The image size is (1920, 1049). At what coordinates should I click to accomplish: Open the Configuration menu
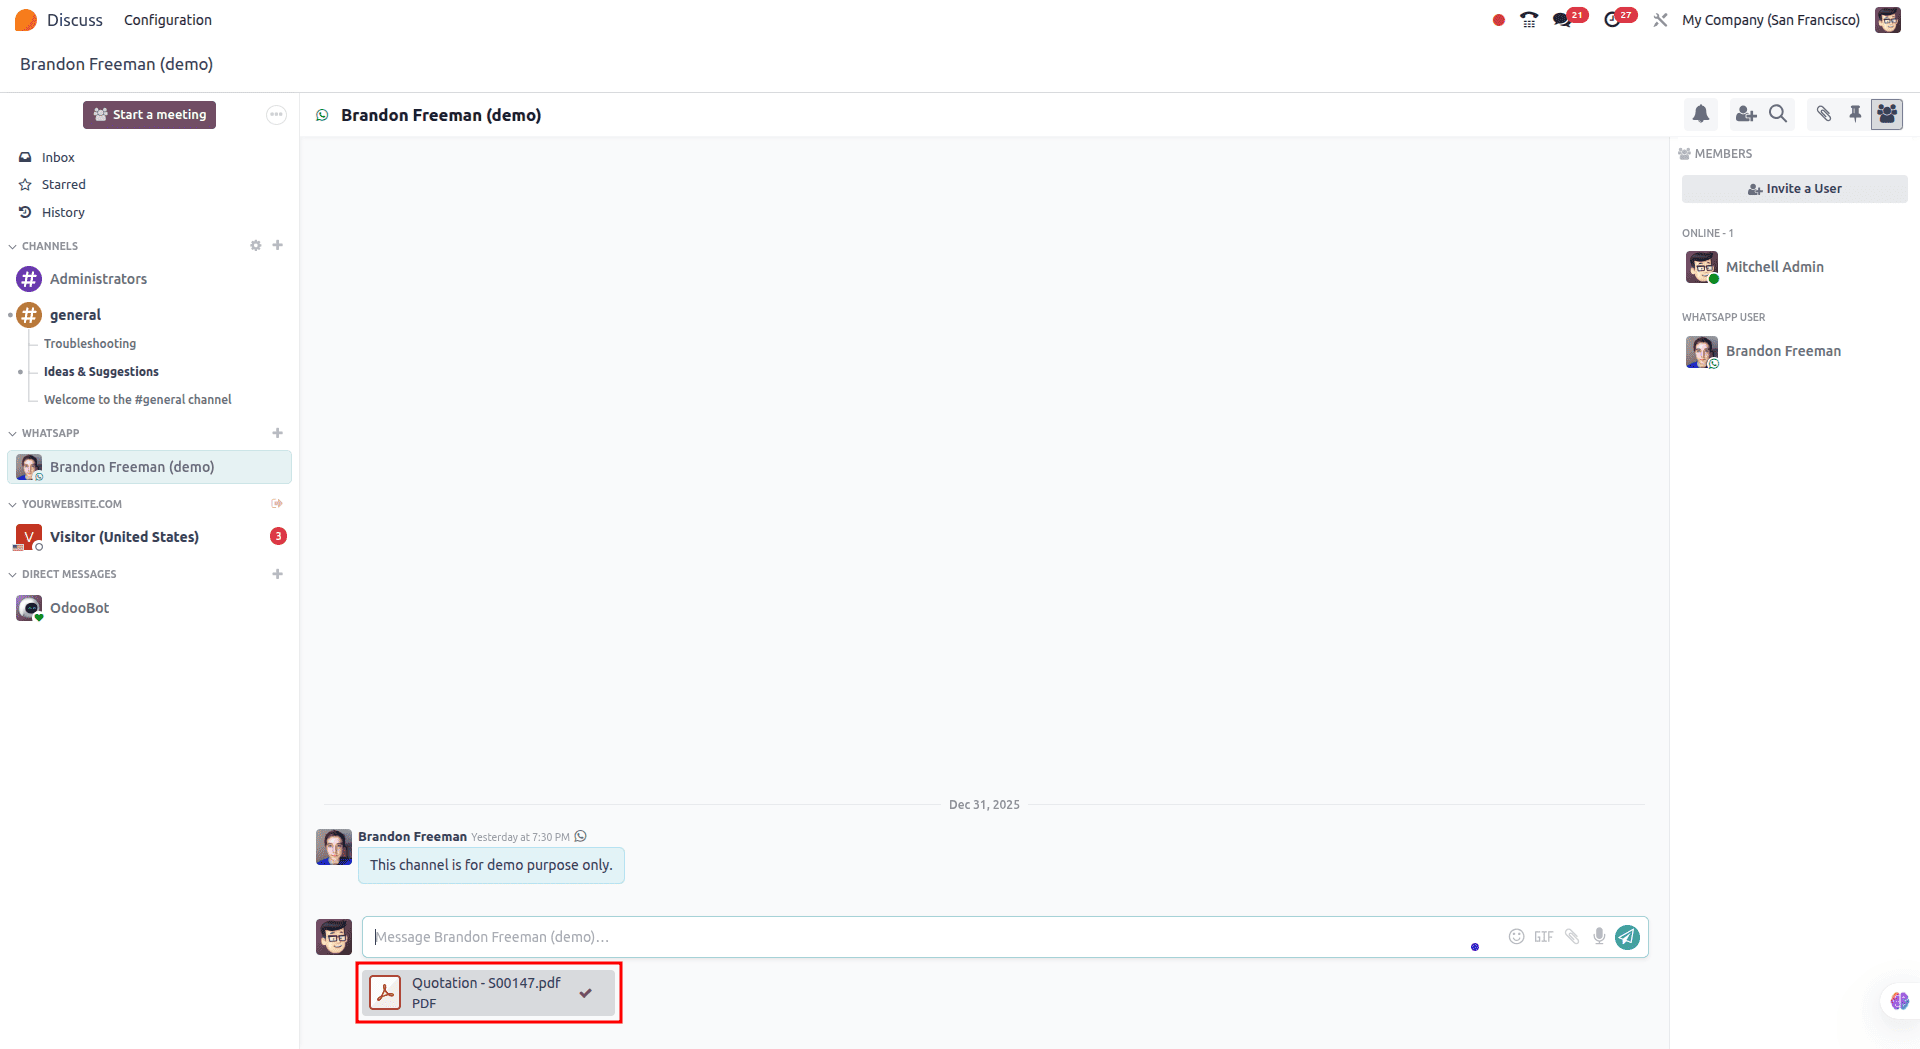point(167,19)
